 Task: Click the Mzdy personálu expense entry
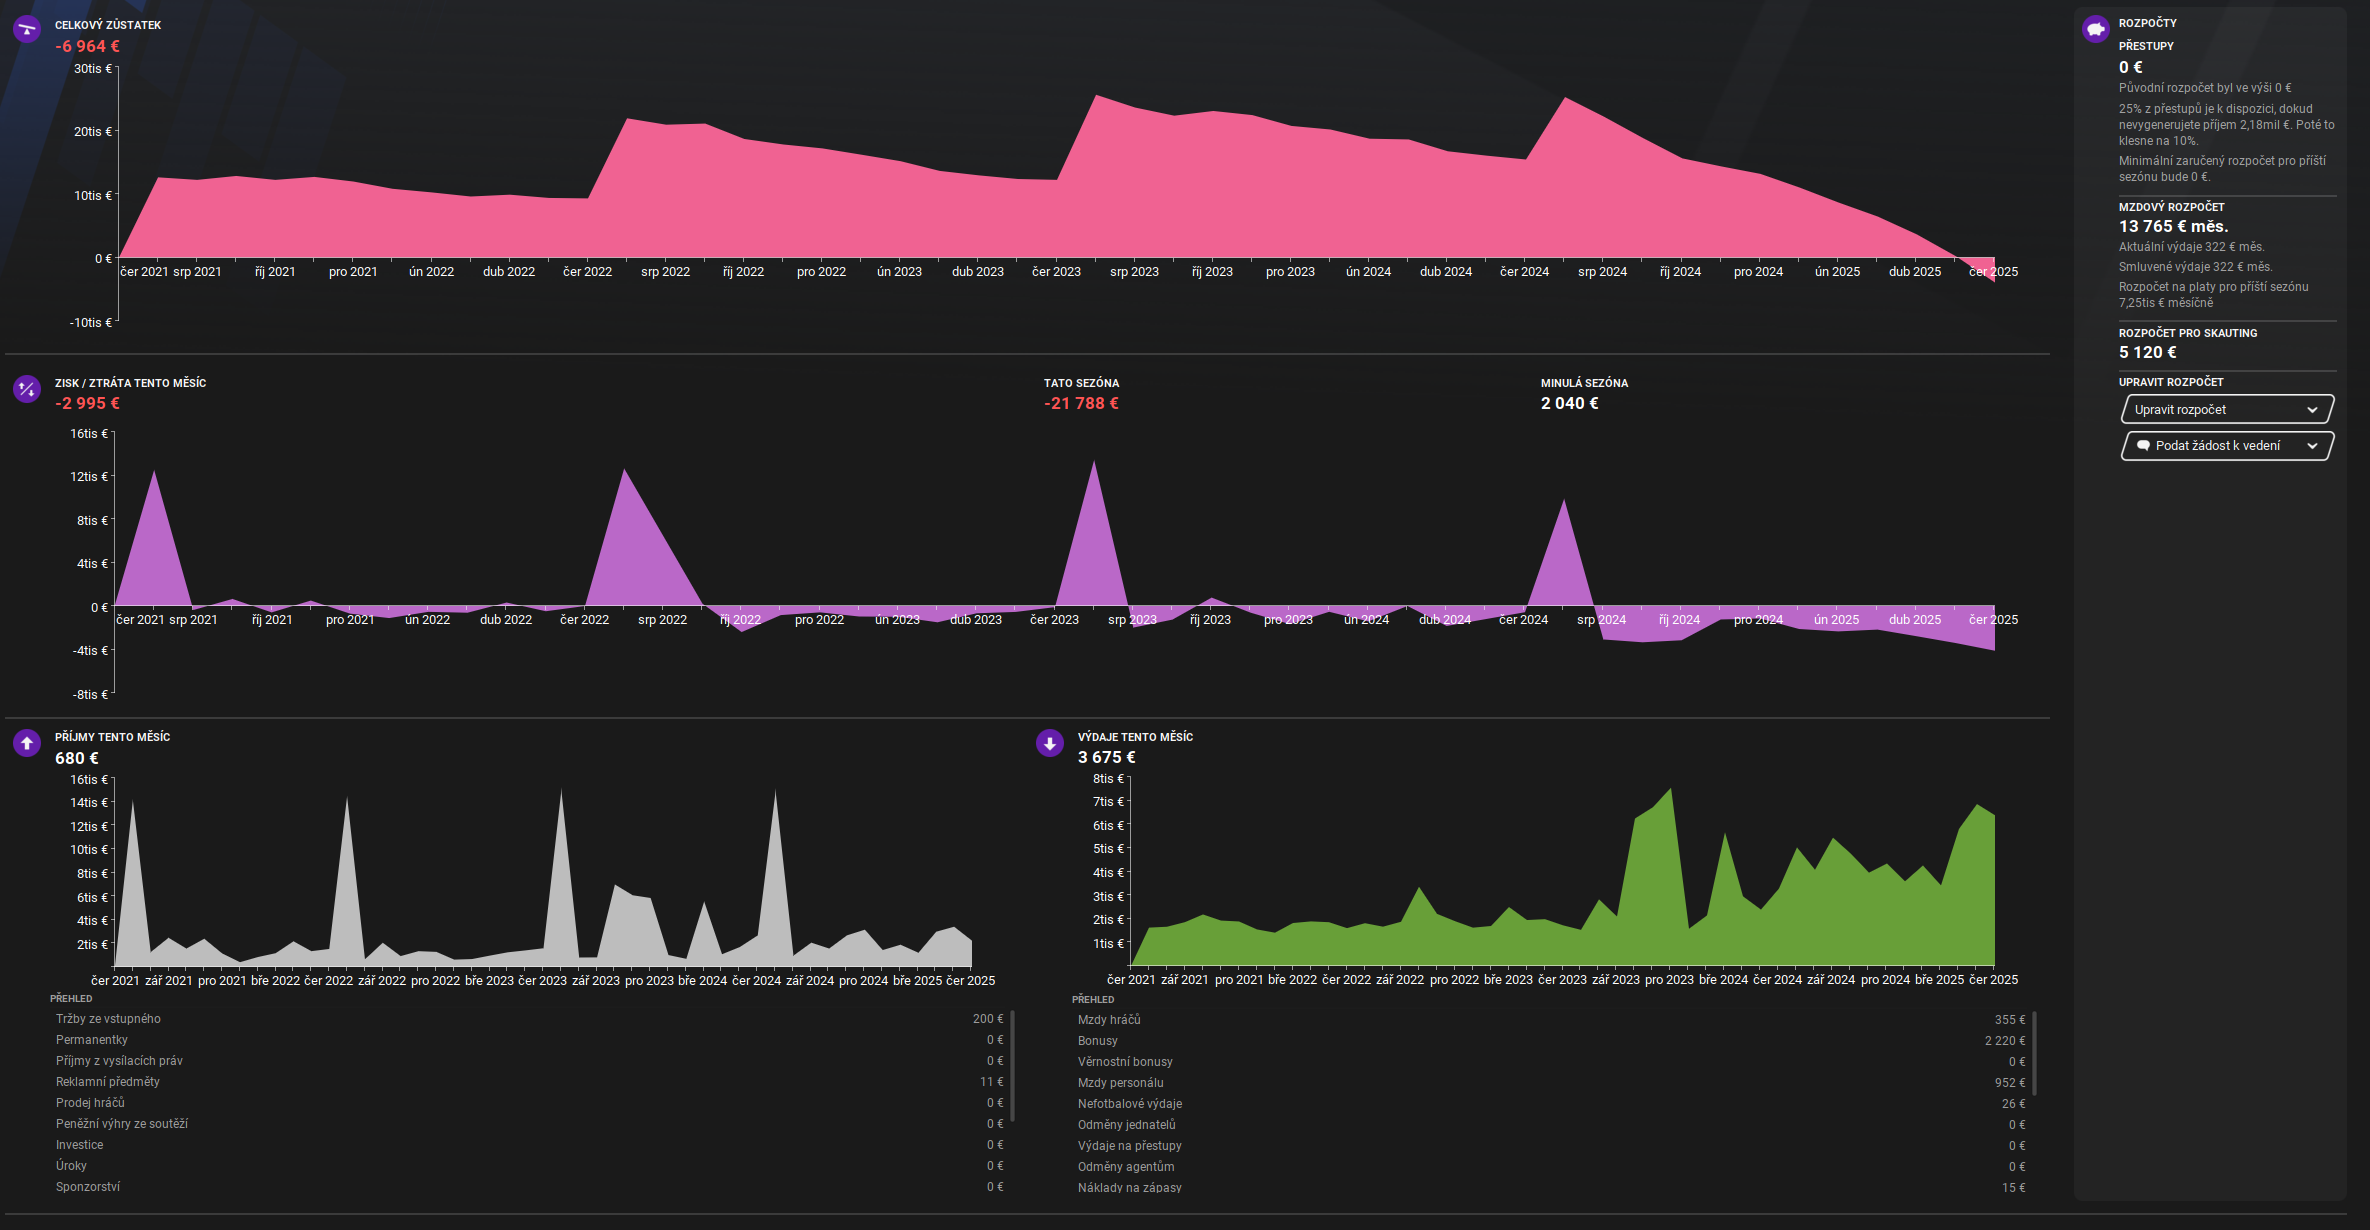[x=1120, y=1083]
